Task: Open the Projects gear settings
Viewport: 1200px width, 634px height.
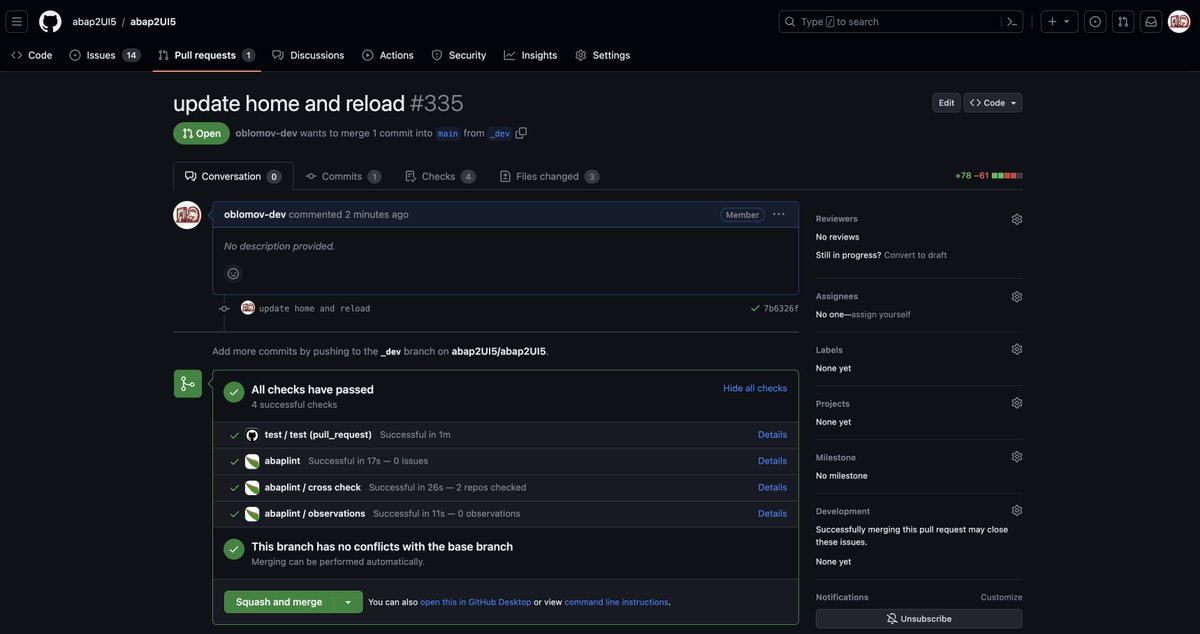Action: pyautogui.click(x=1017, y=403)
